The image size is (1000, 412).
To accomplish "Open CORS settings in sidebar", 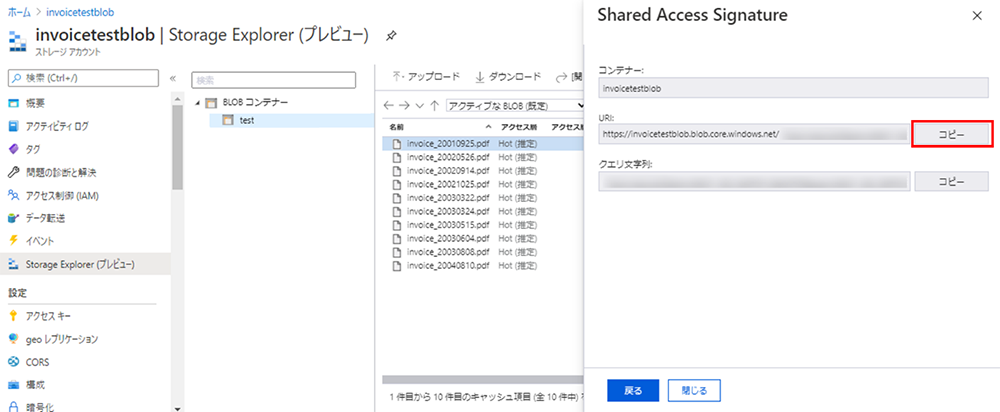I will click(x=38, y=362).
